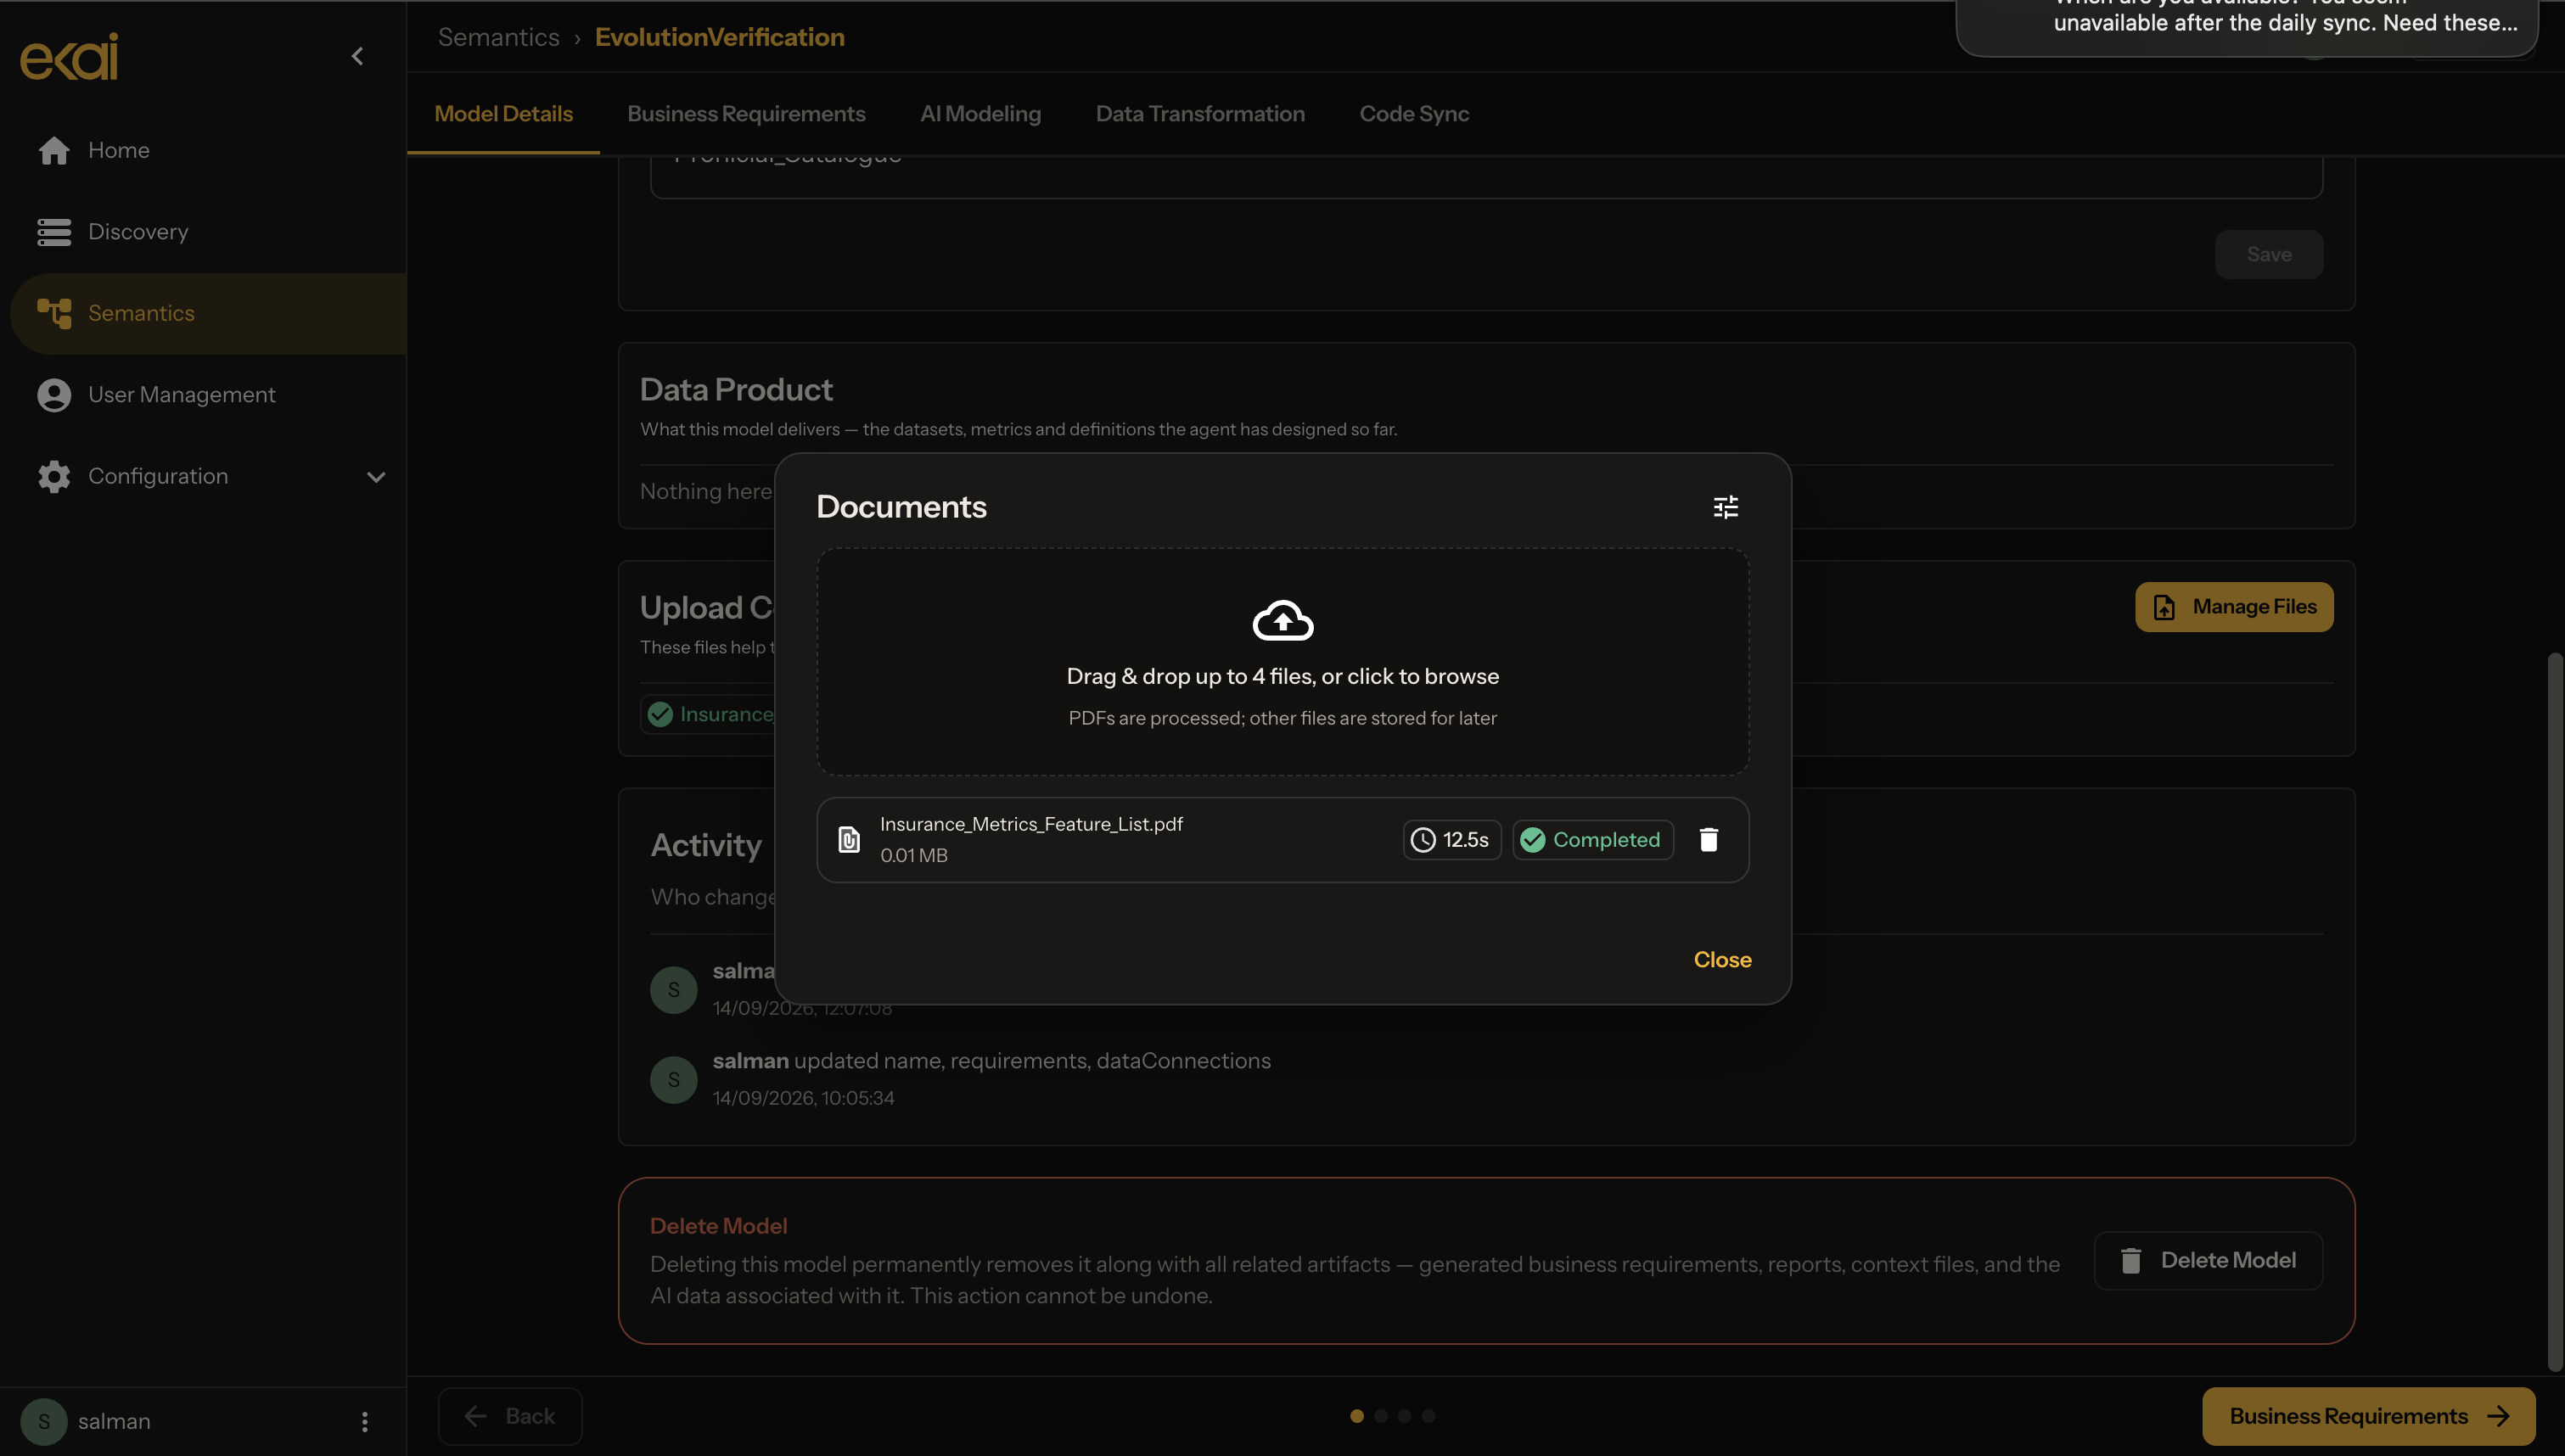Switch to the Model Details tab

503,114
